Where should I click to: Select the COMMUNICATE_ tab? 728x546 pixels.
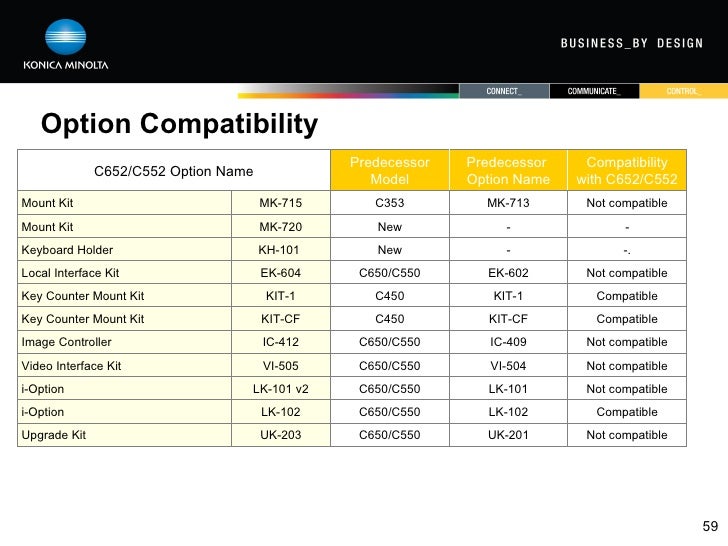coord(594,91)
